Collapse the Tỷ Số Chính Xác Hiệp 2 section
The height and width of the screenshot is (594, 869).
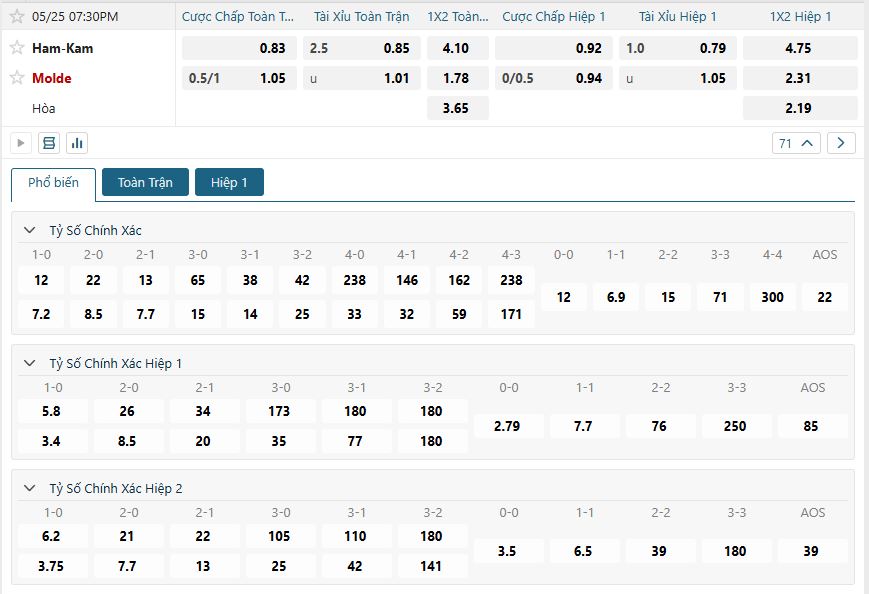(x=29, y=488)
